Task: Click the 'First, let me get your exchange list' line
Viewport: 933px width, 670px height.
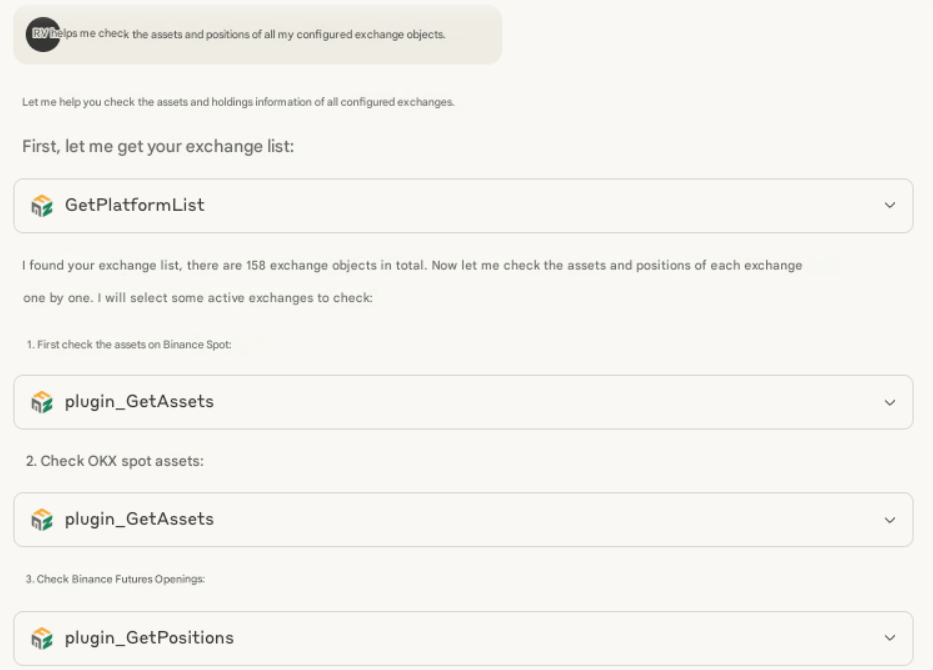Action: [158, 147]
